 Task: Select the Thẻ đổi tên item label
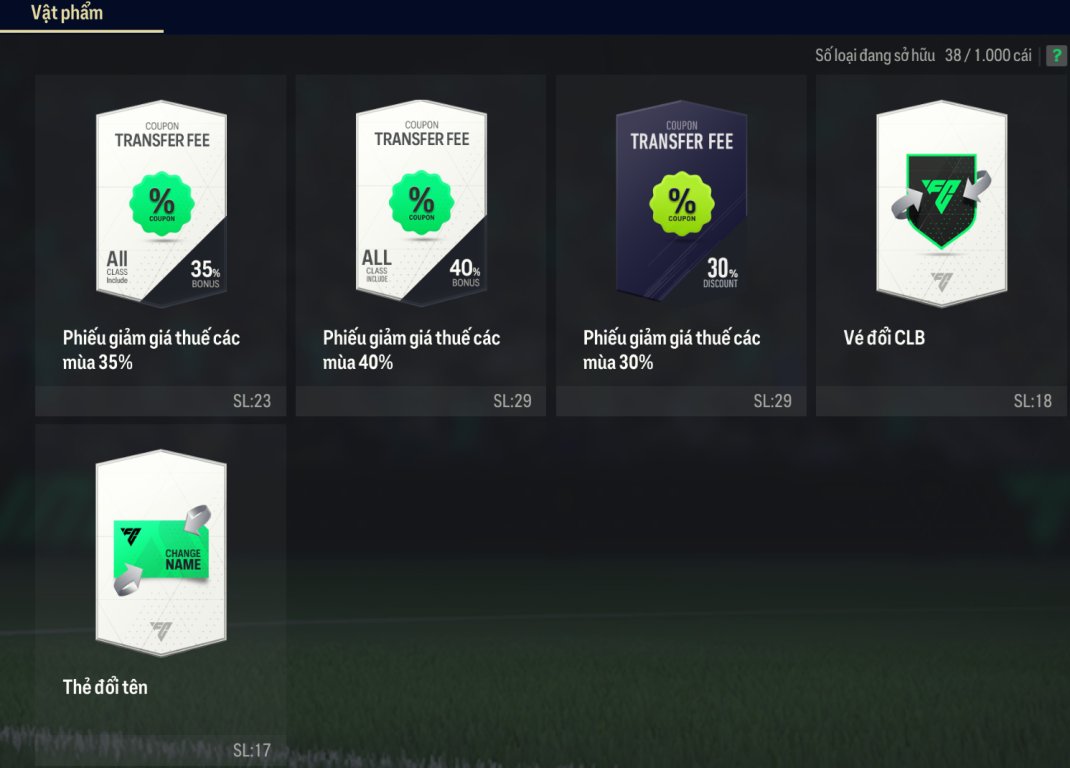tap(105, 687)
